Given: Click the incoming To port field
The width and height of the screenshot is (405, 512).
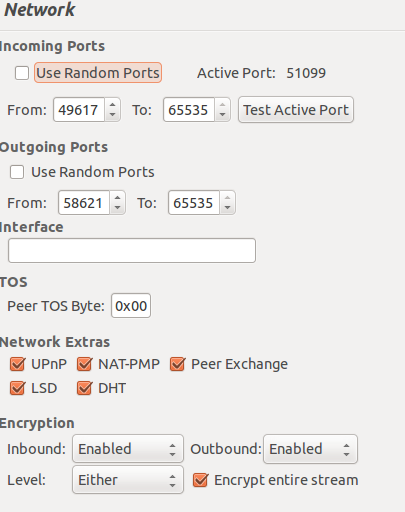Looking at the screenshot, I should click(x=189, y=110).
